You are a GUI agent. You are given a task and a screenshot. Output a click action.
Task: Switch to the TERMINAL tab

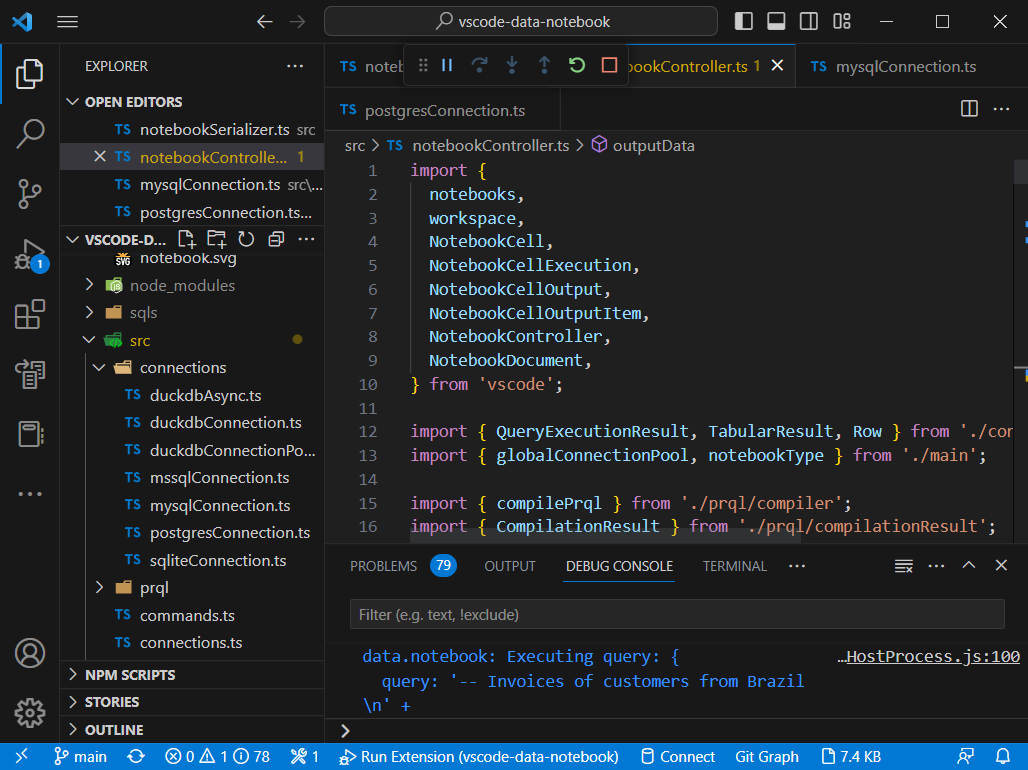click(734, 566)
